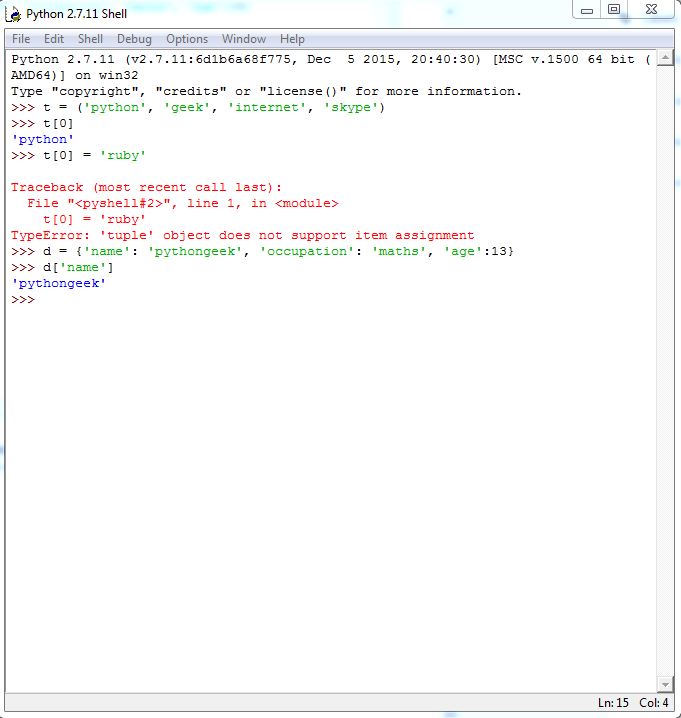Click the scrollbar down arrow
This screenshot has width=681, height=718.
tap(665, 685)
